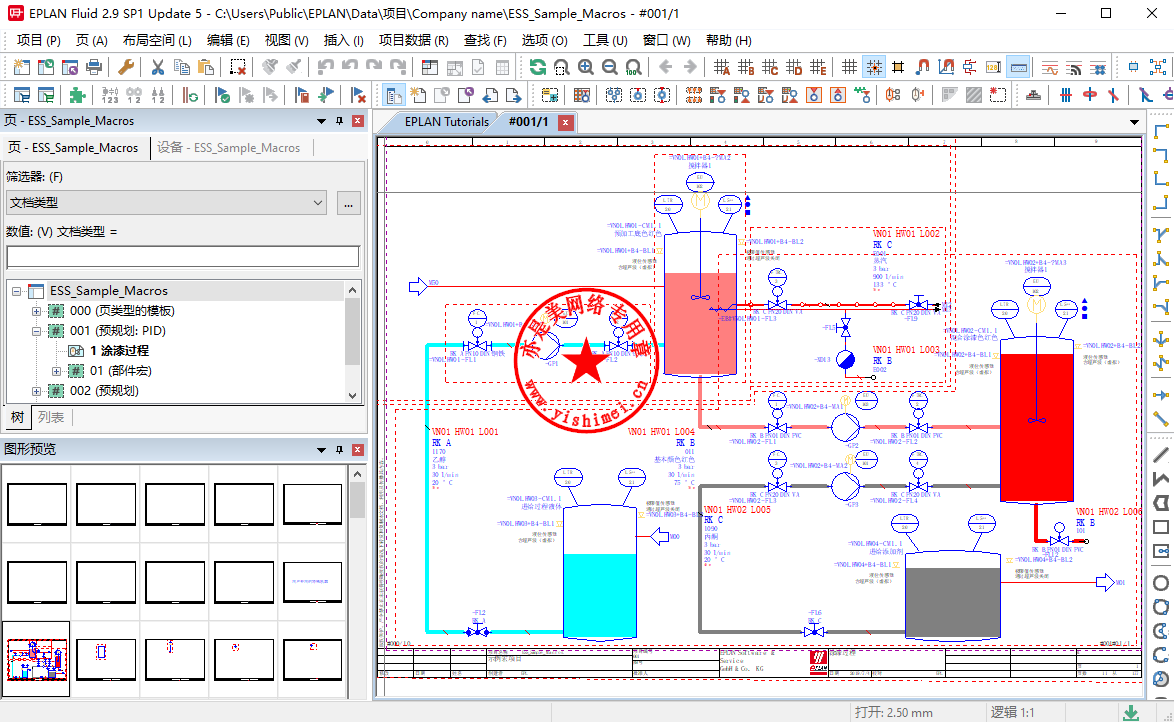Click the zoom 100% magnifier icon
The width and height of the screenshot is (1174, 722).
click(x=633, y=67)
